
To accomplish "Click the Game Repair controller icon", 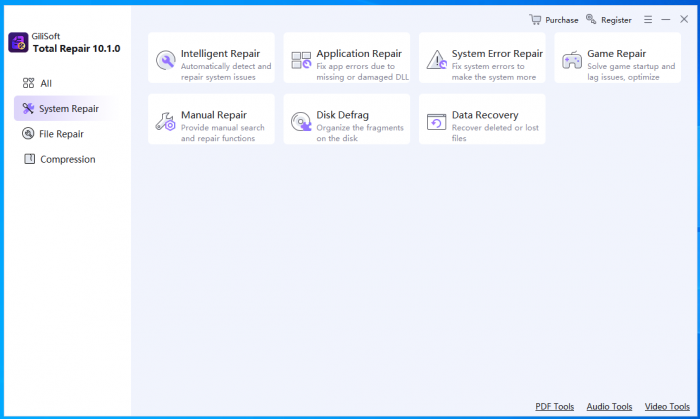I will pos(572,60).
